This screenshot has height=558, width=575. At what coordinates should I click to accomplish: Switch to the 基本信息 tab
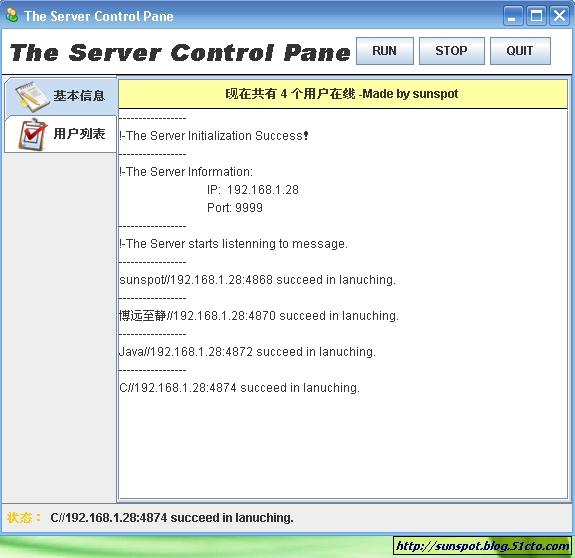tap(61, 96)
